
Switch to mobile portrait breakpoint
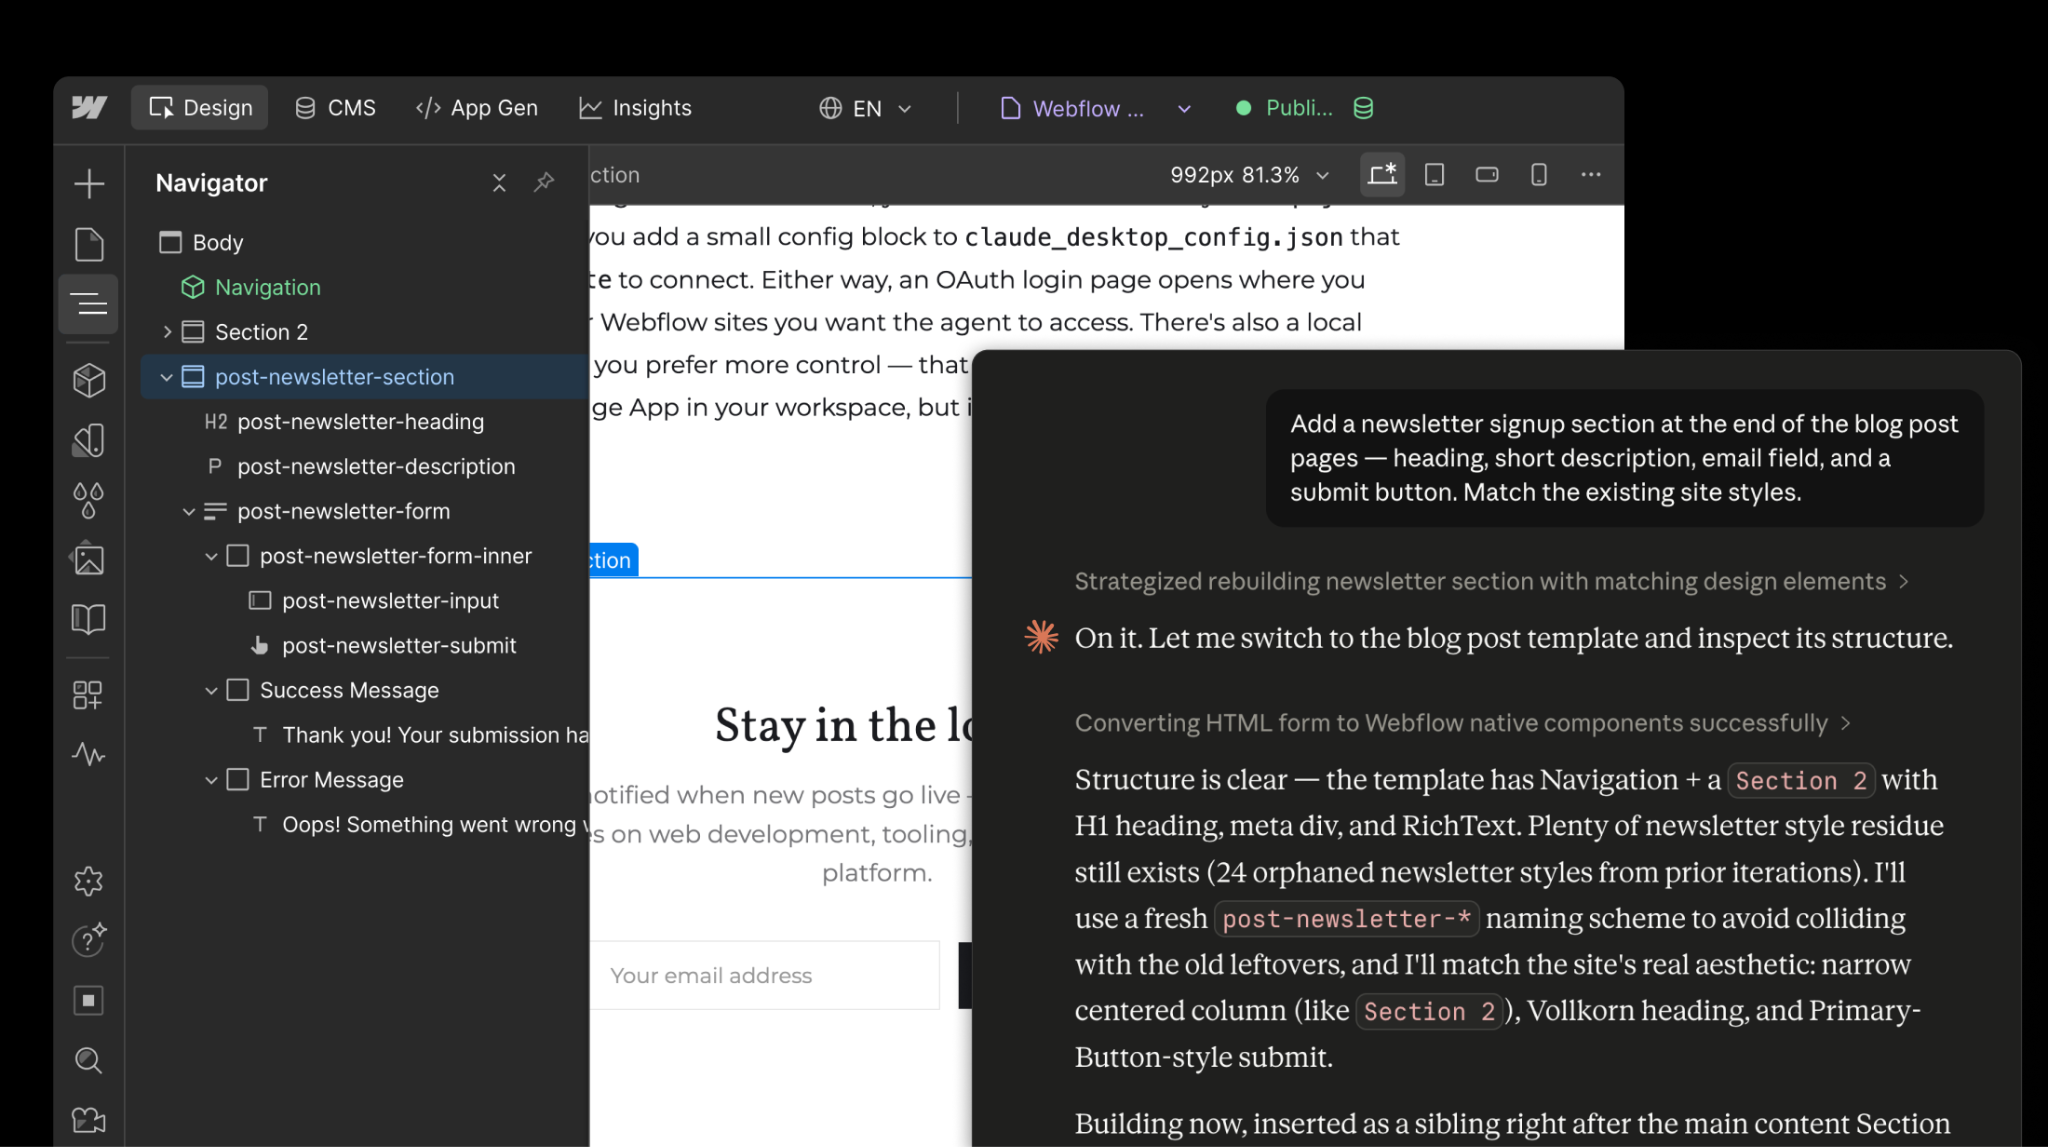click(1539, 175)
